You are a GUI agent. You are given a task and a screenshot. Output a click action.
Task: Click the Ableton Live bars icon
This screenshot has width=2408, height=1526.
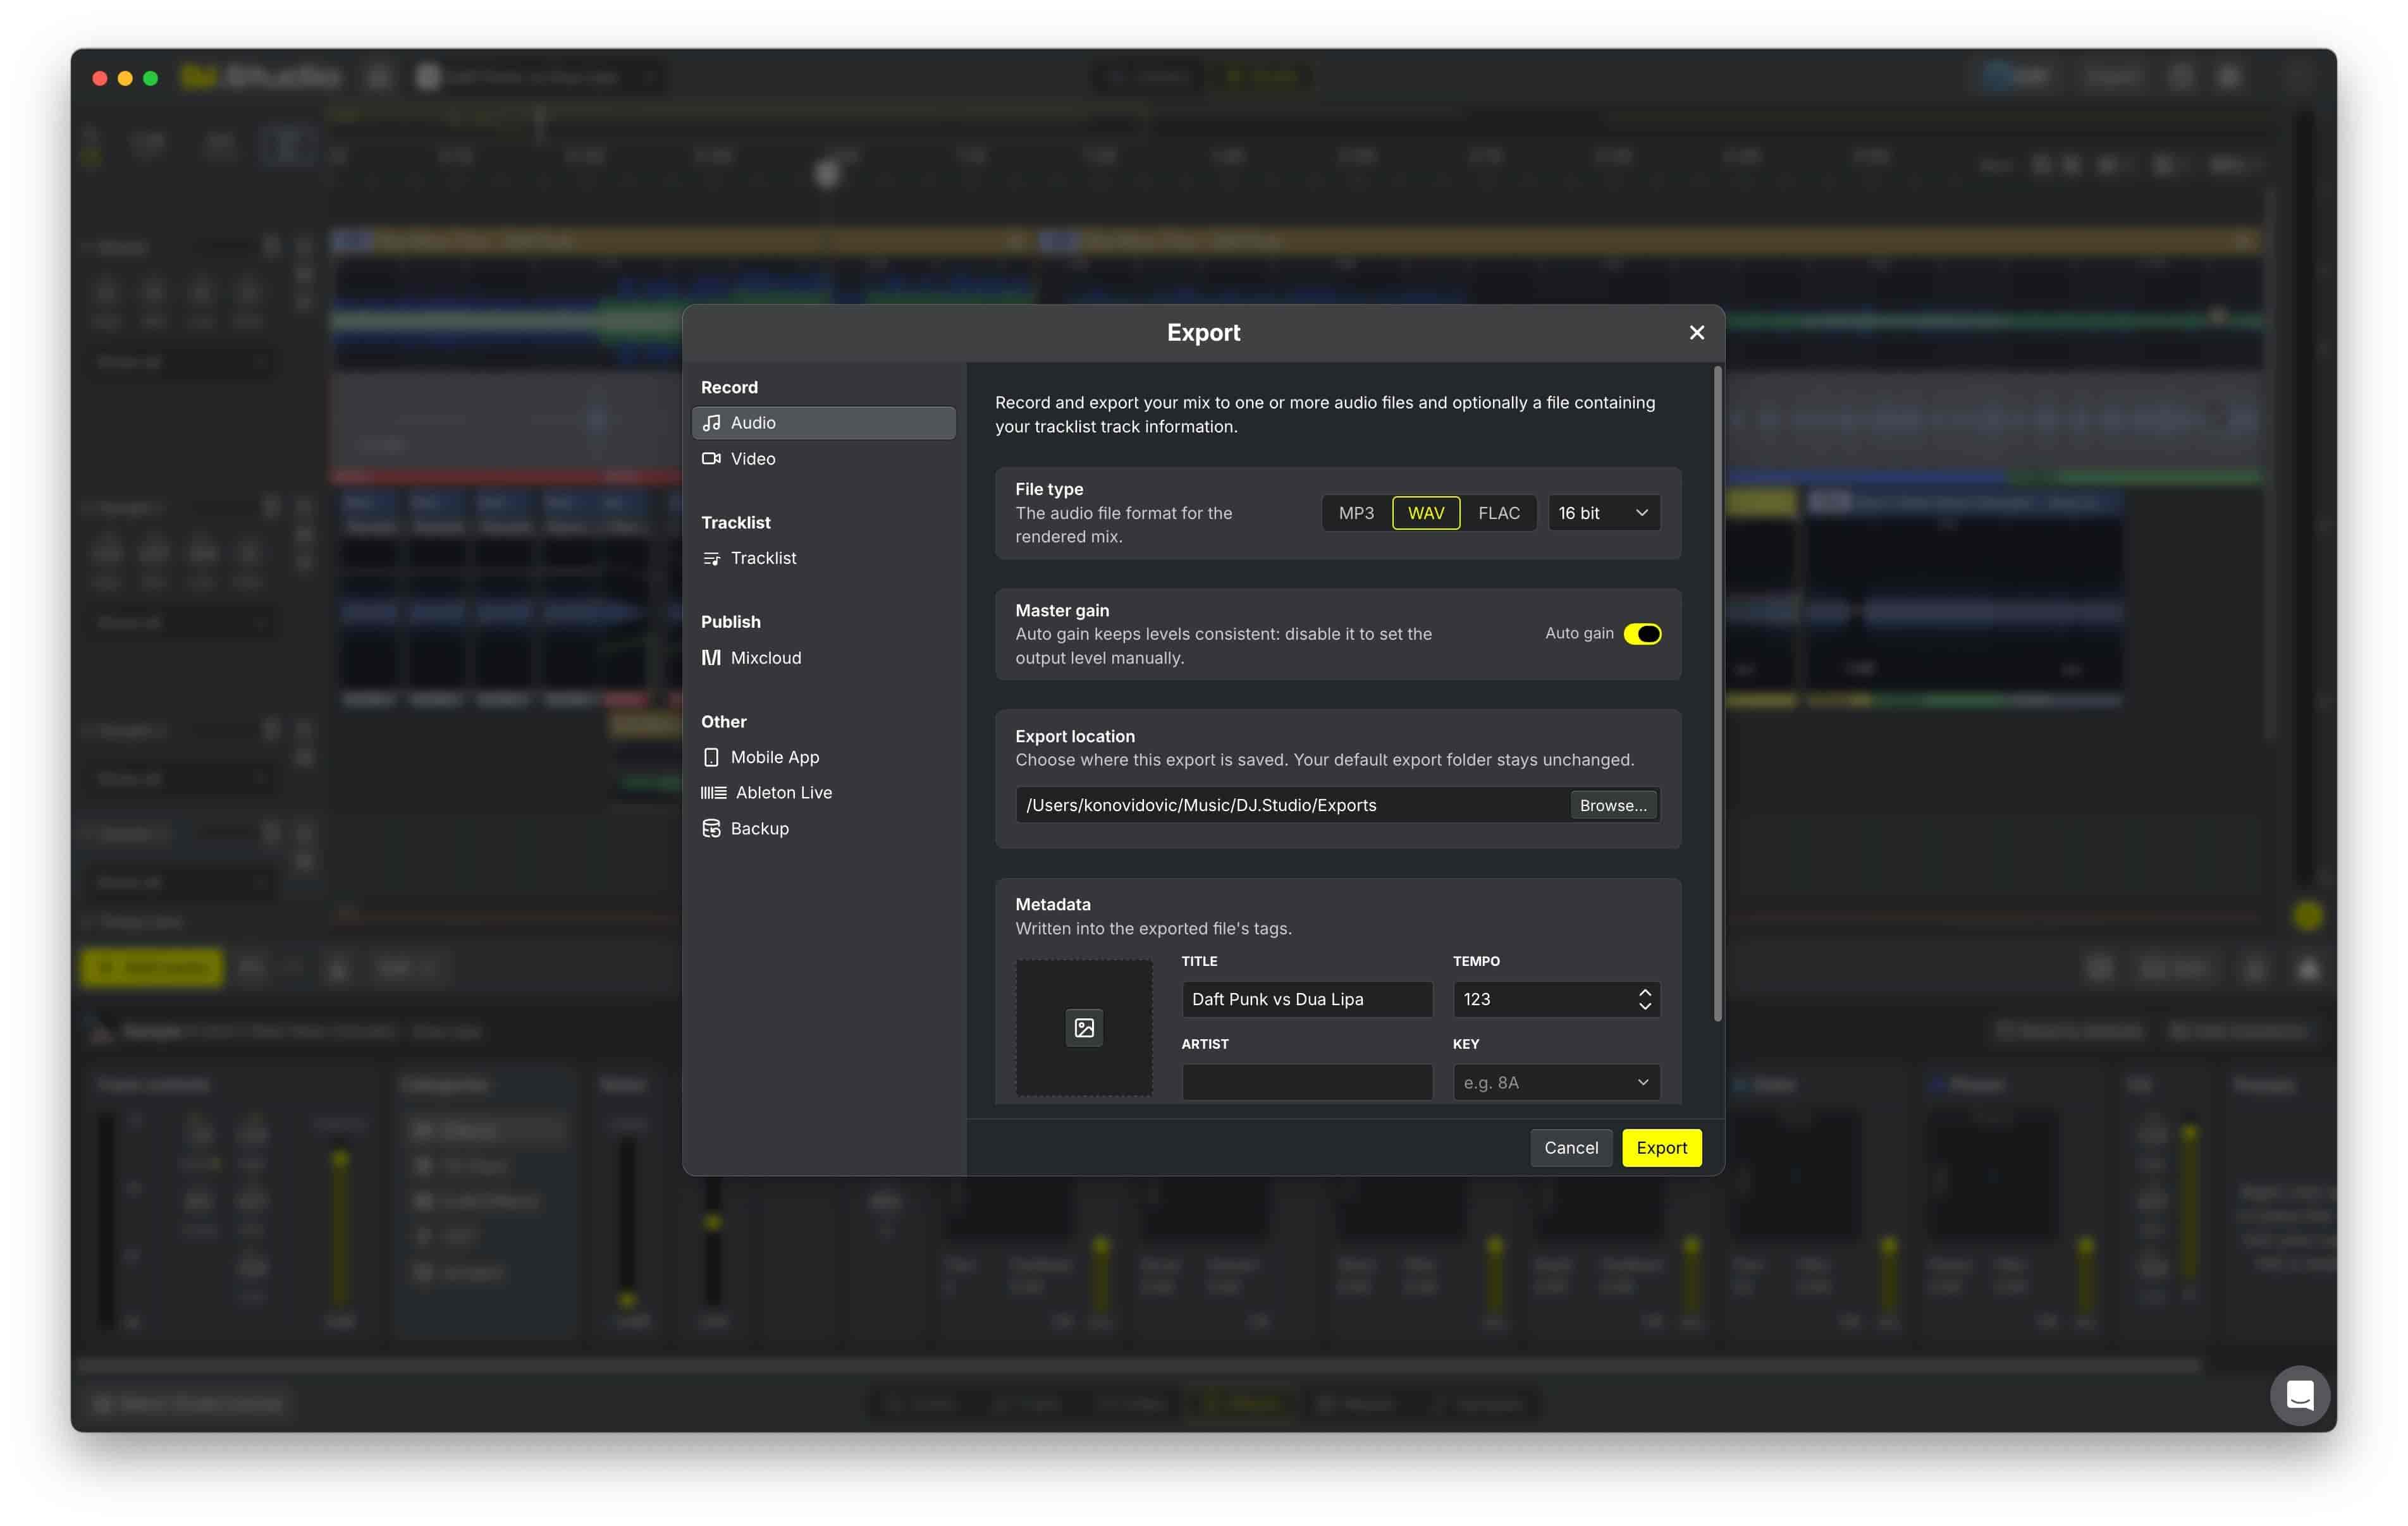click(713, 792)
